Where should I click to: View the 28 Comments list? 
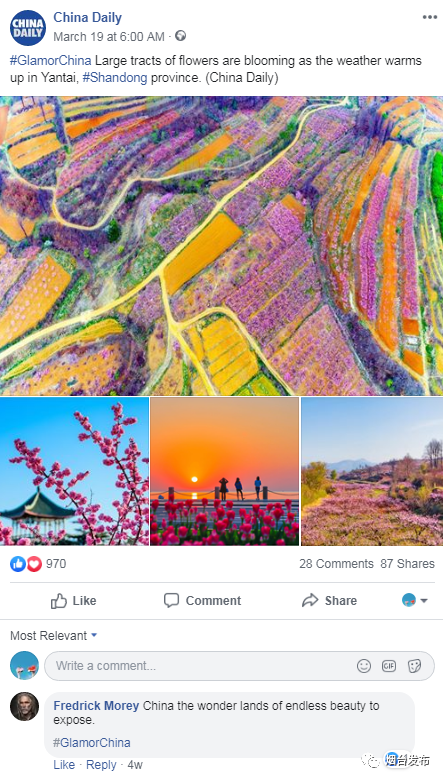336,564
